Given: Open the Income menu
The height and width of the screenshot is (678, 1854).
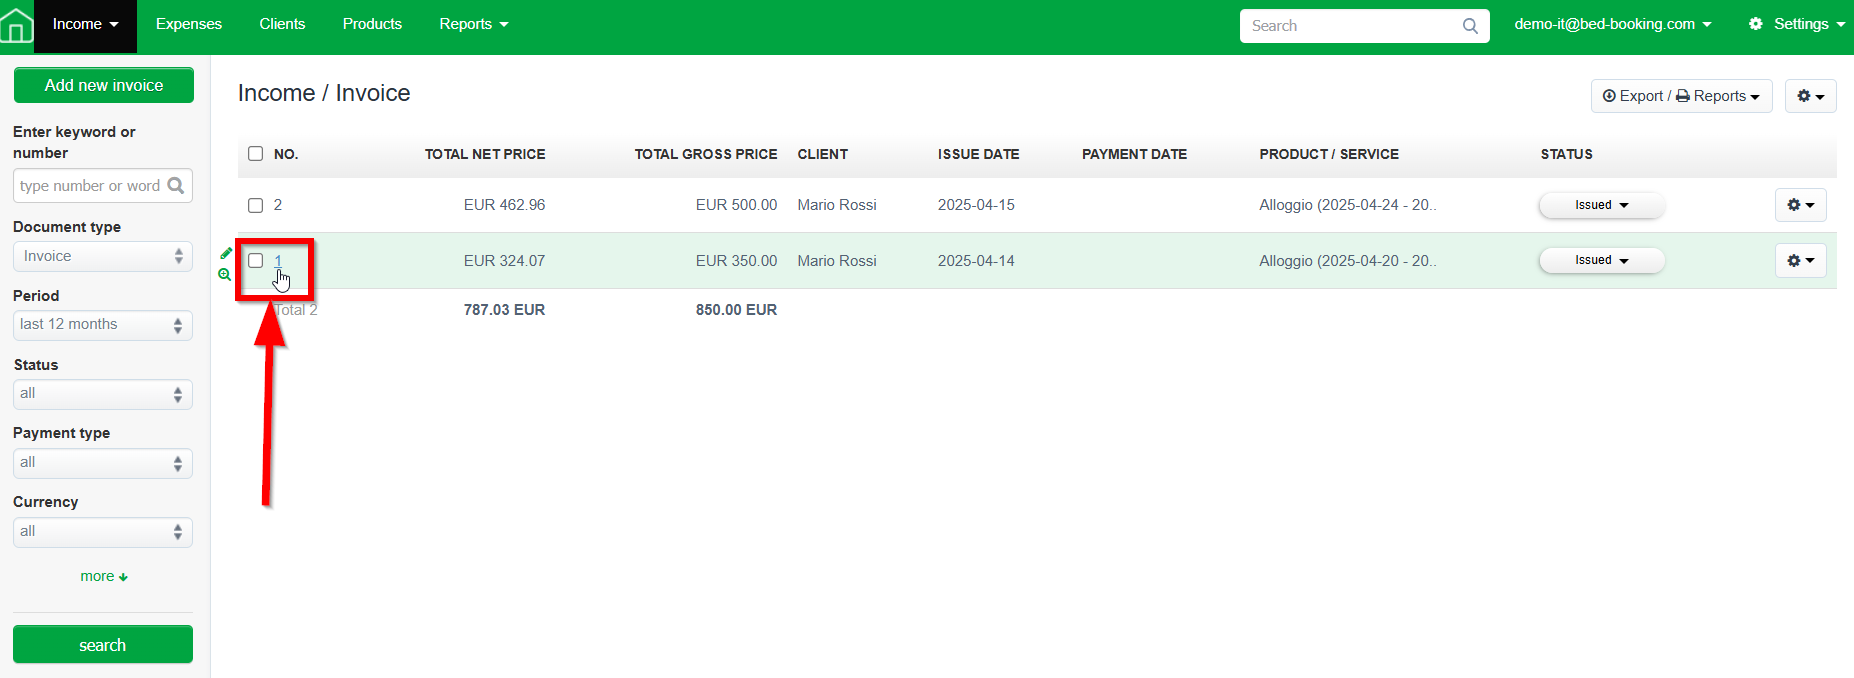Looking at the screenshot, I should (x=85, y=25).
